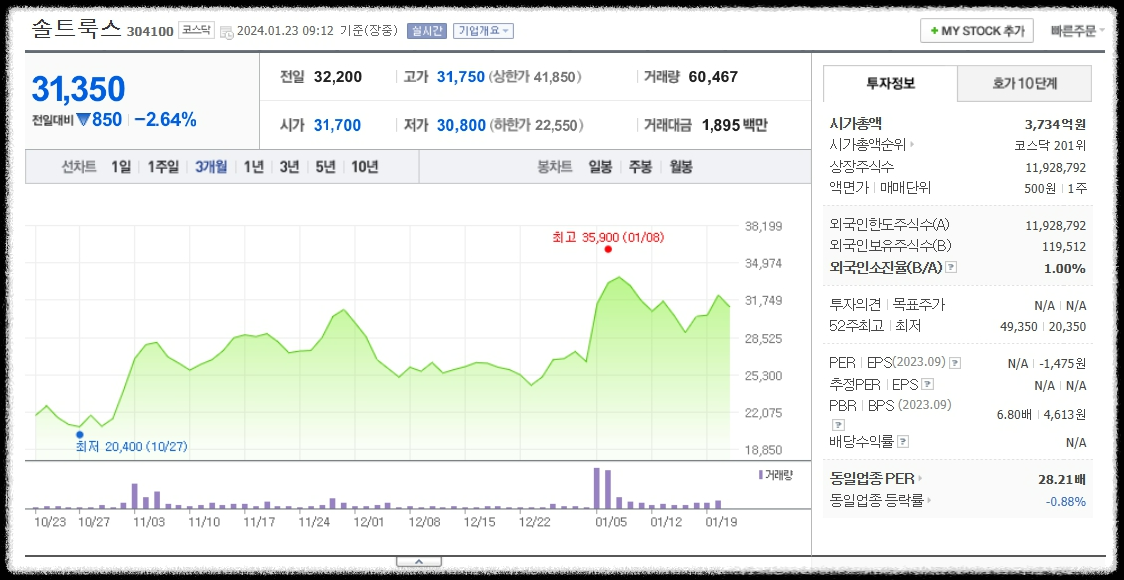This screenshot has width=1124, height=580.
Task: Click the 6.80배 | 4,613원 value
Action: click(1041, 414)
